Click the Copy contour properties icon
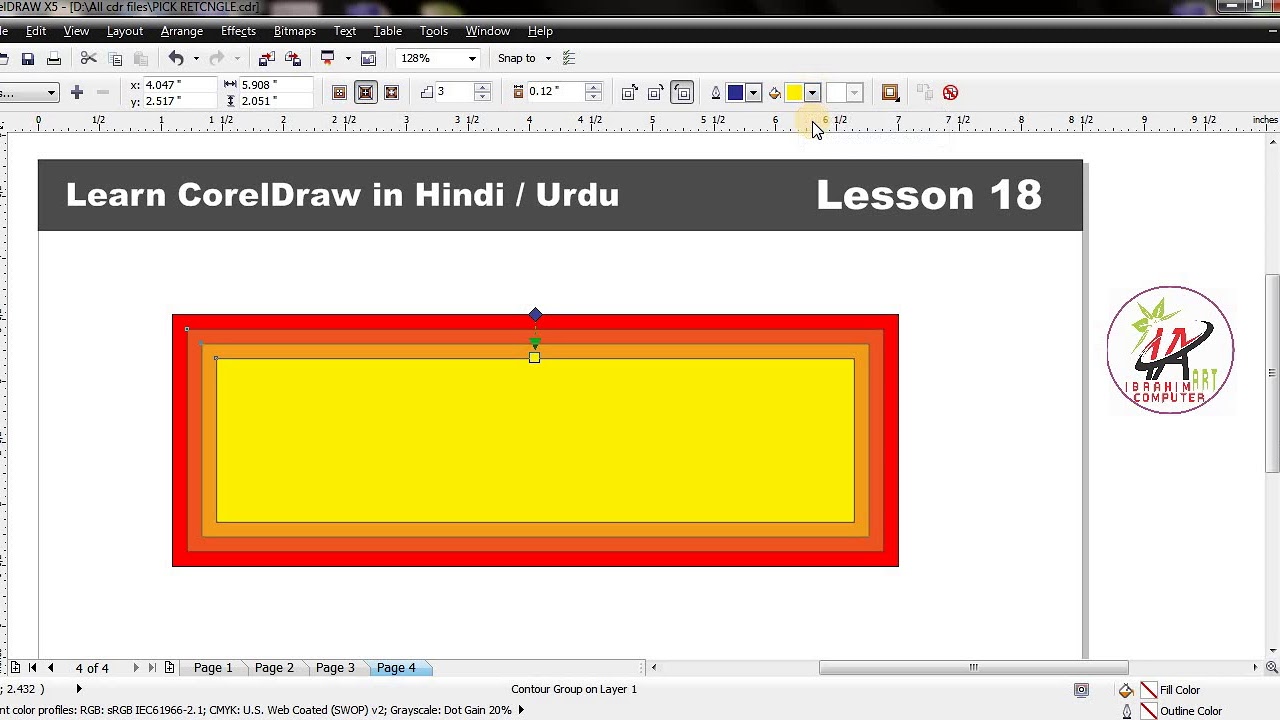 pyautogui.click(x=924, y=93)
